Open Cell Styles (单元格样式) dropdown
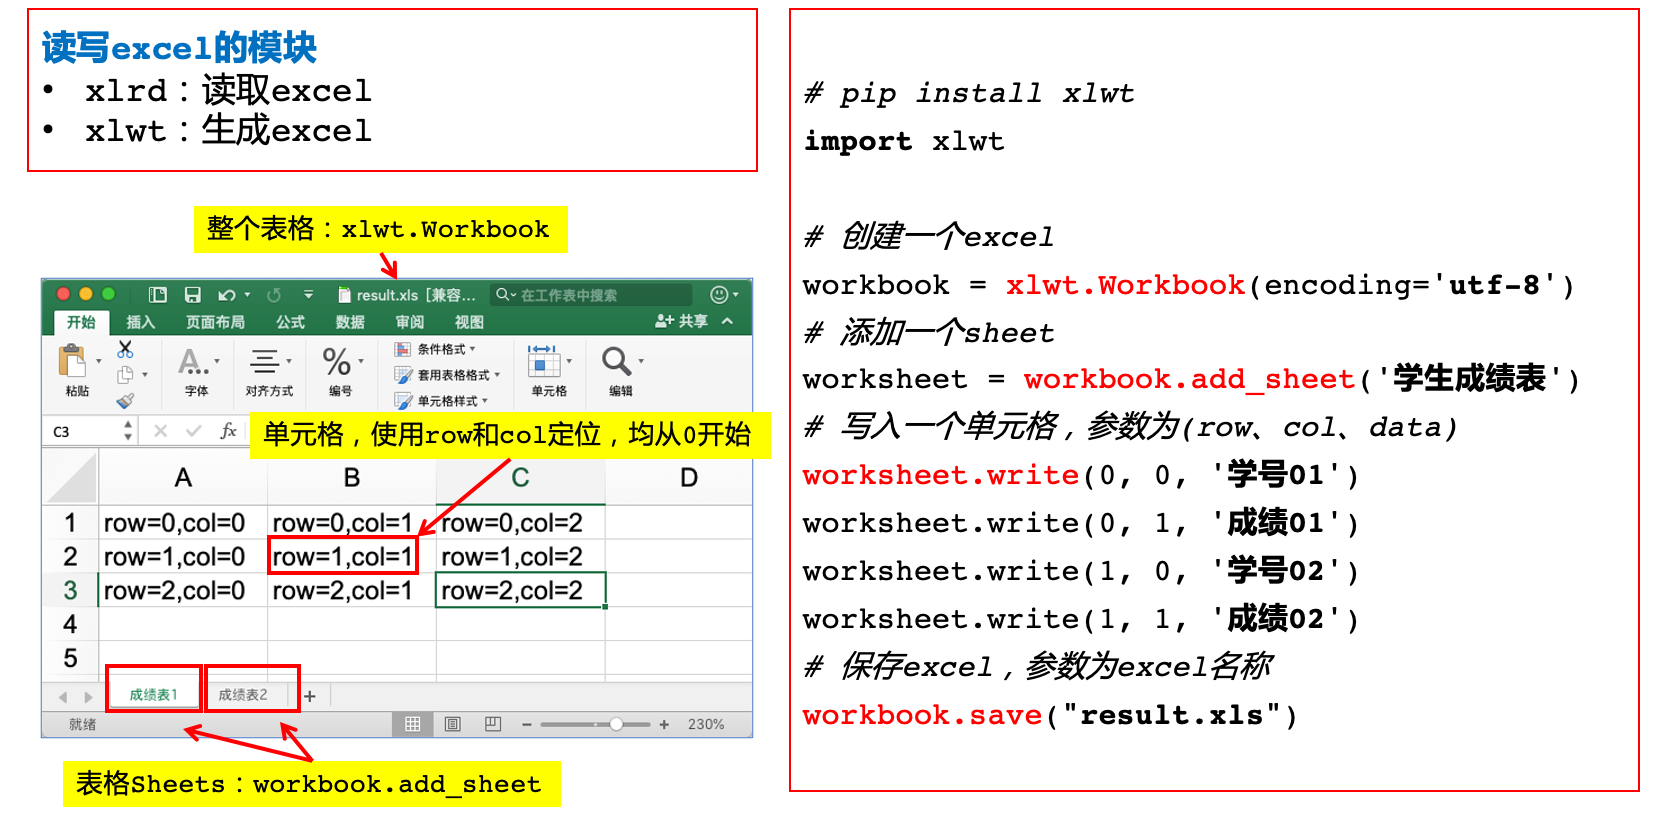Viewport: 1656px width, 814px height. point(441,401)
